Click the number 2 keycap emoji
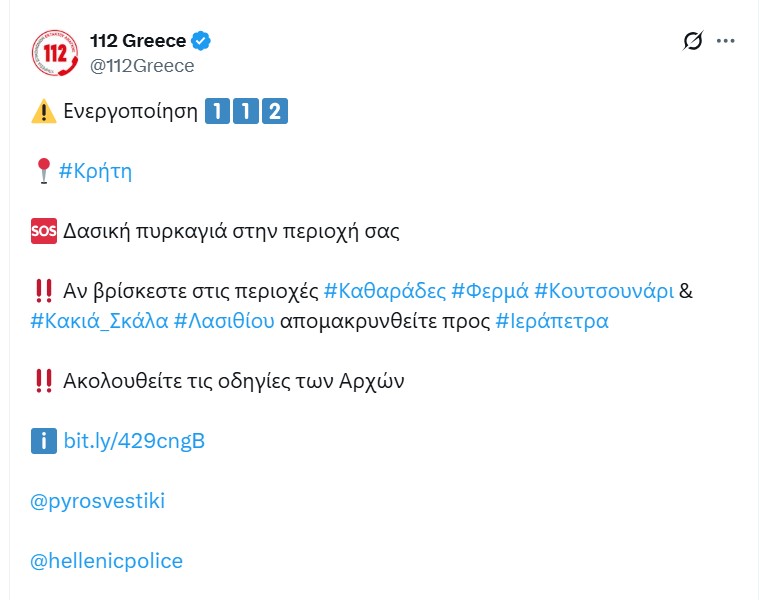This screenshot has height=600, width=759. pos(274,111)
